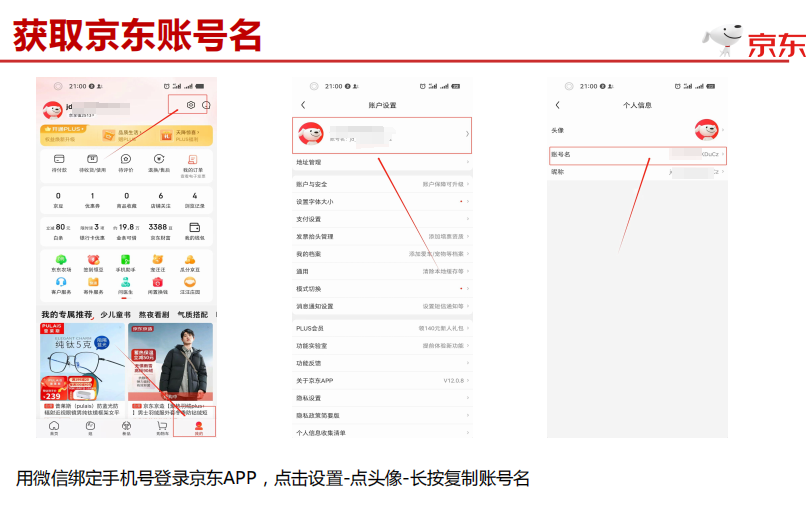This screenshot has width=812, height=507.
Task: Tap the shopping cart icon in bottom bar
Action: pyautogui.click(x=162, y=428)
